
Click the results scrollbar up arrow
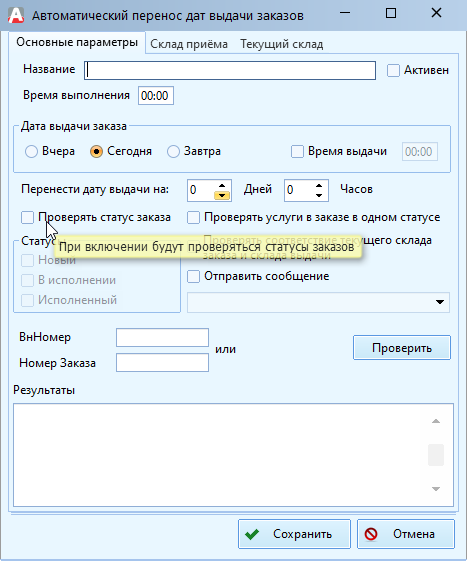436,421
